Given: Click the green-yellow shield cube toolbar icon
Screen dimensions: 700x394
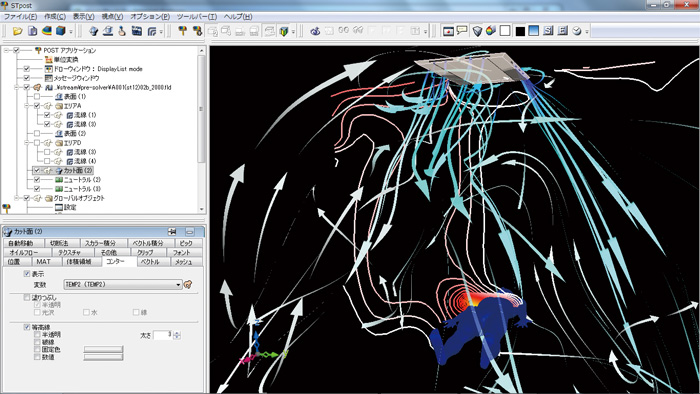Looking at the screenshot, I should [283, 31].
